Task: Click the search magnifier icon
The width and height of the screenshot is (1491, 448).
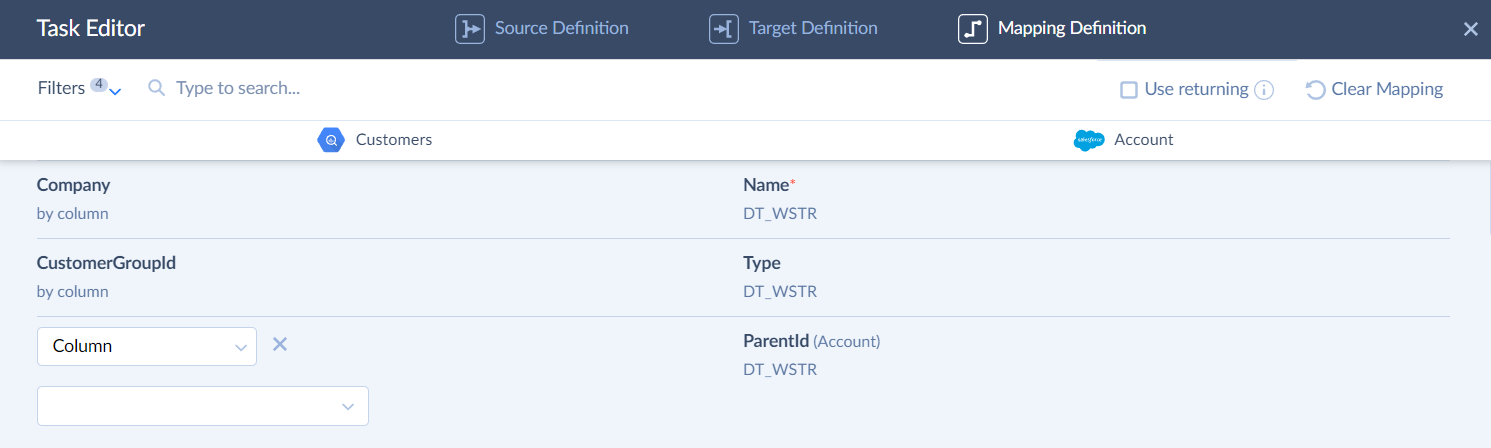Action: tap(156, 88)
